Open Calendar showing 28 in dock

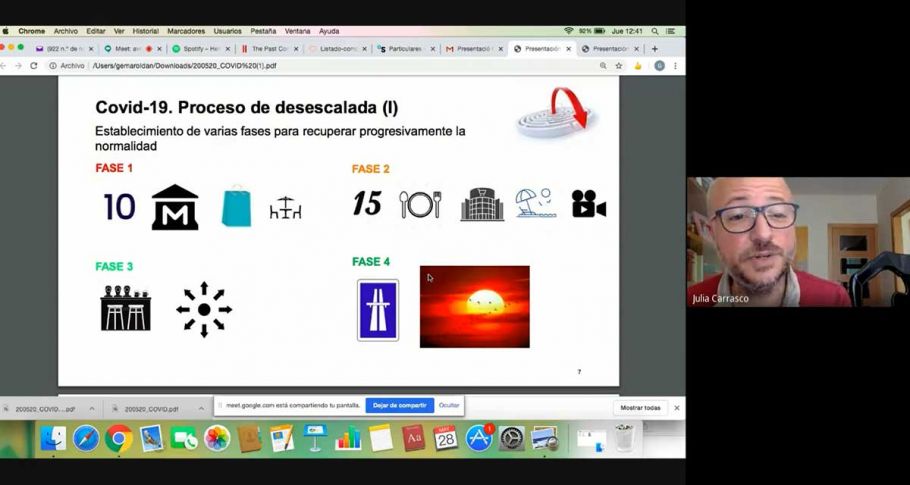coord(446,438)
